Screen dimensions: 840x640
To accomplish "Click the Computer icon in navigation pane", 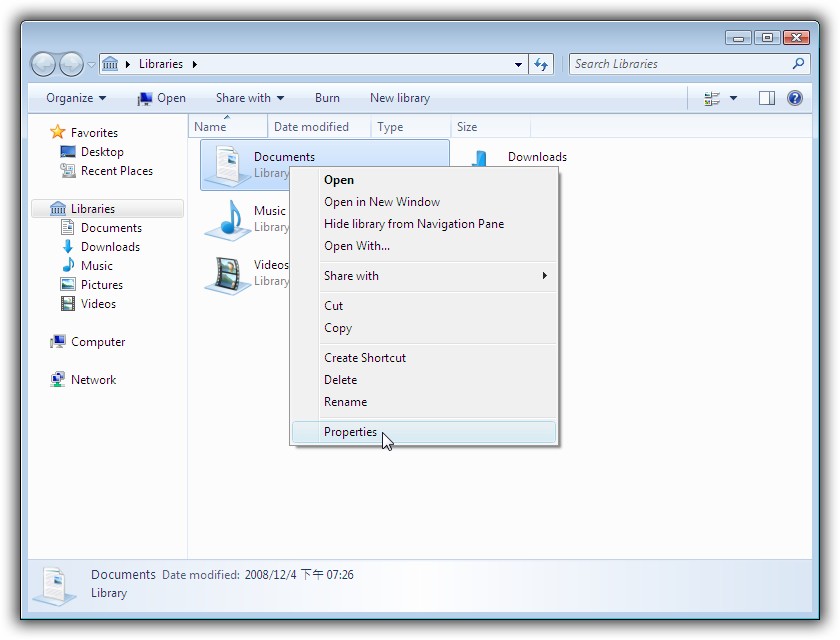I will 58,342.
